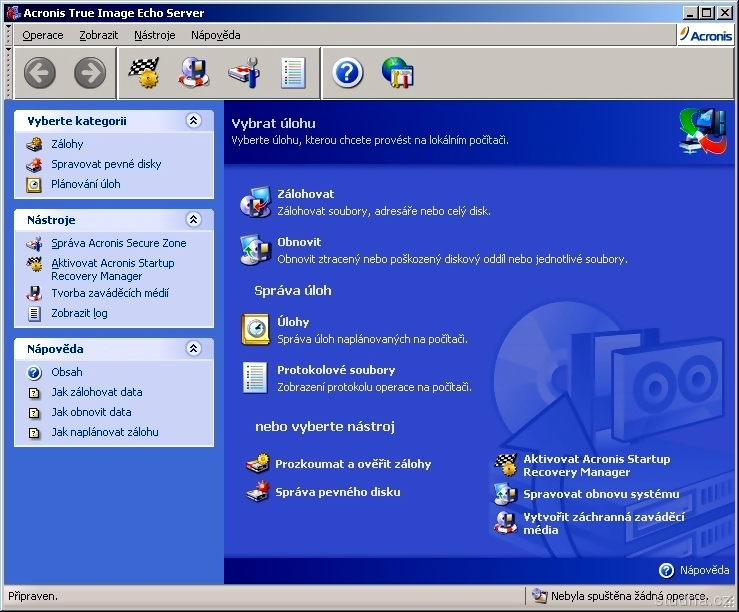Click the Forward arrow toolbar button
Screen dimensions: 739x612
[x=90, y=73]
